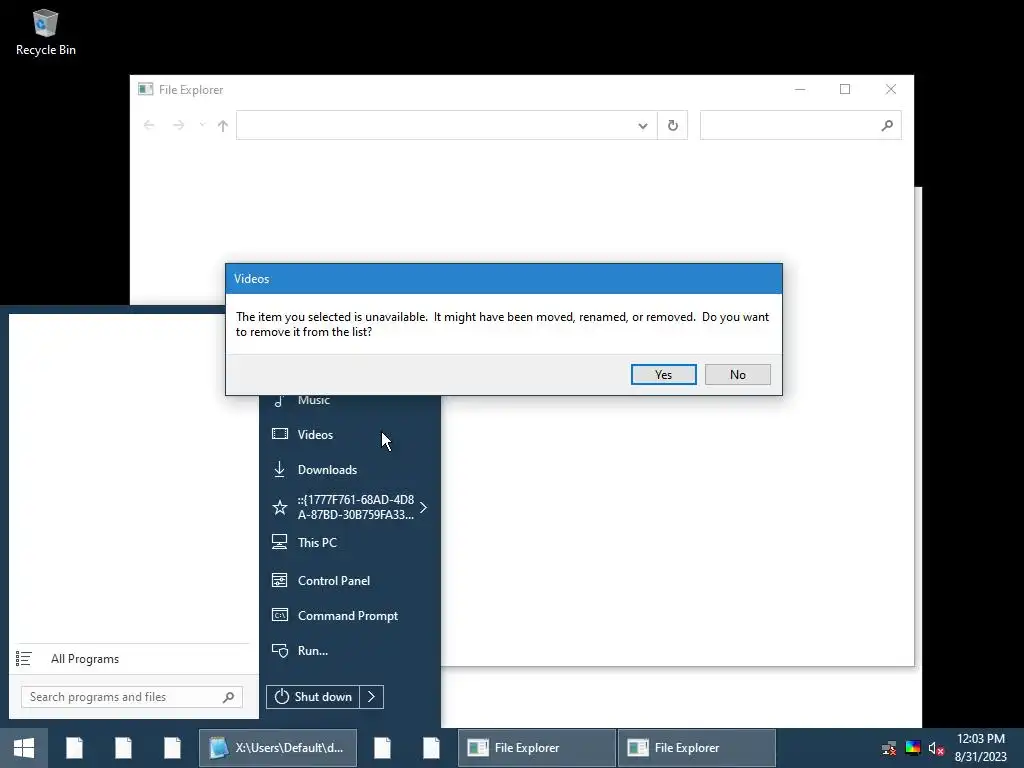Close the File Explorer window
This screenshot has height=768, width=1024.
click(x=891, y=89)
